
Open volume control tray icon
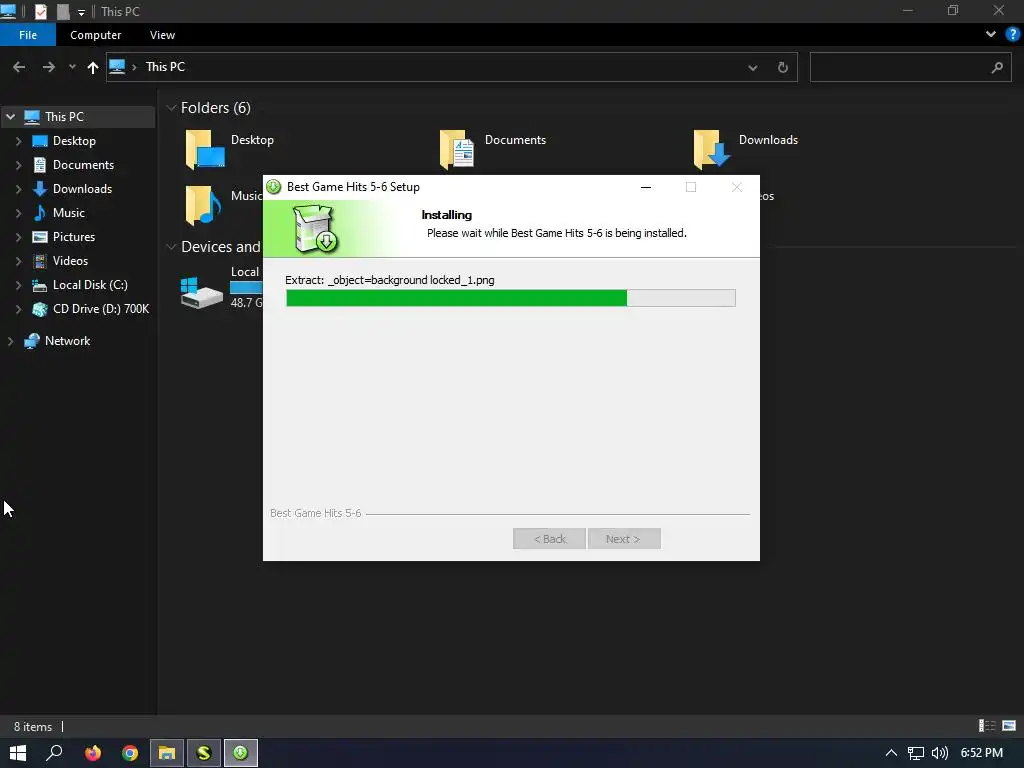940,753
